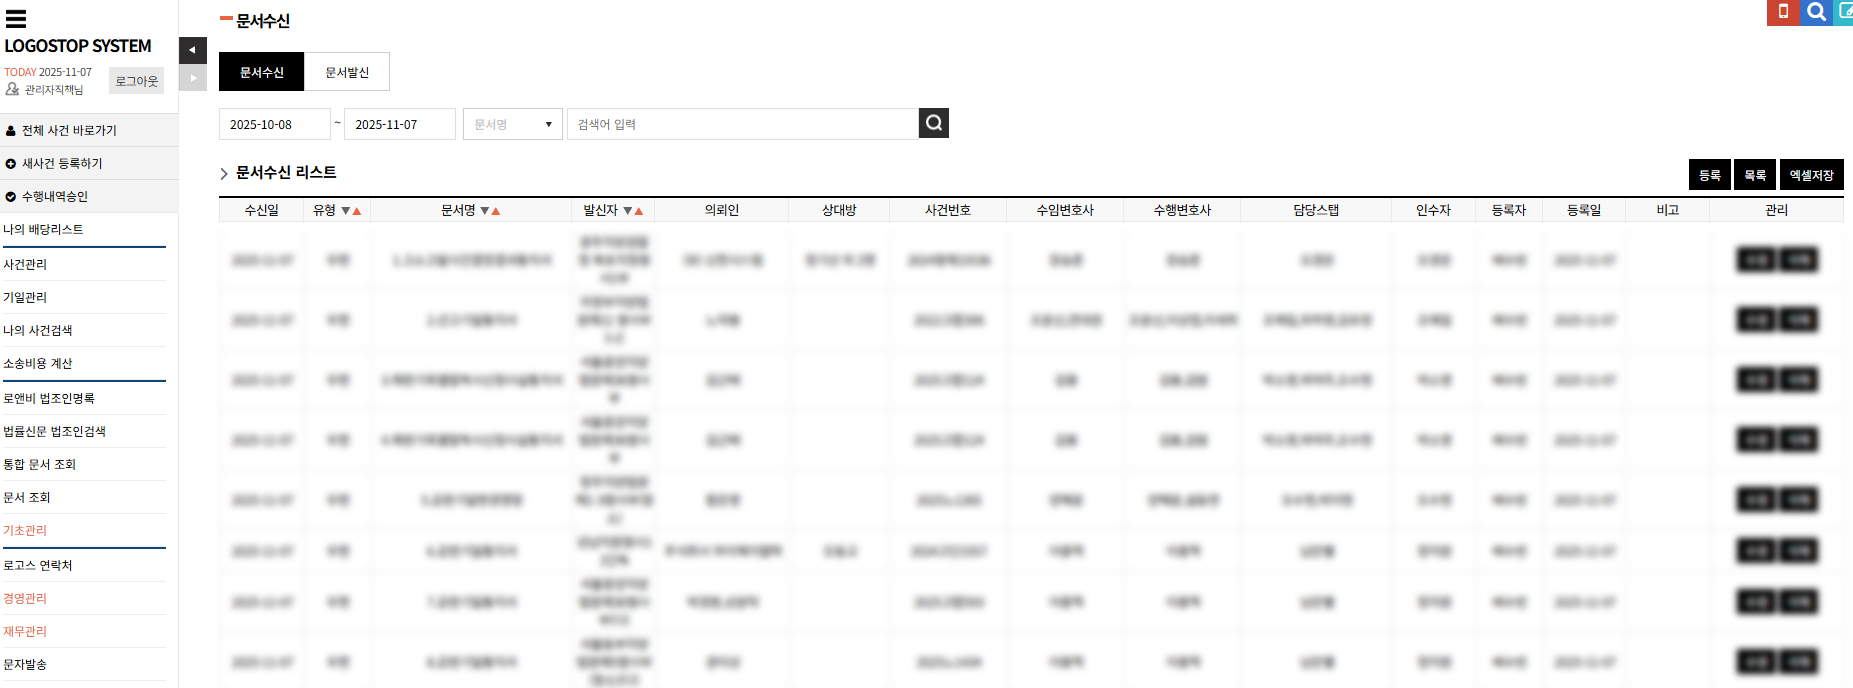Image resolution: width=1853 pixels, height=688 pixels.
Task: Click the red mobile phone icon
Action: tap(1782, 12)
